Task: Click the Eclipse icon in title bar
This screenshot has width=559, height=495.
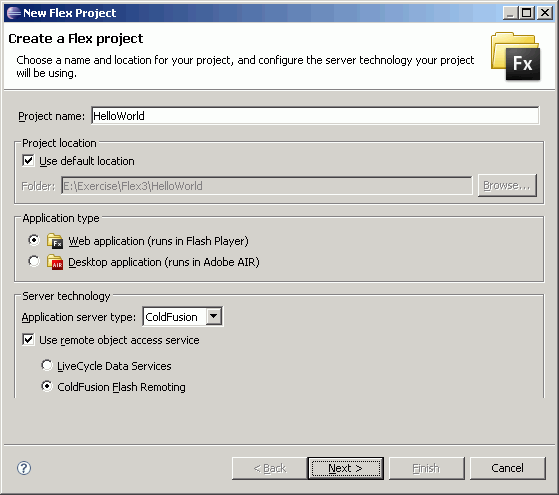Action: pyautogui.click(x=14, y=13)
